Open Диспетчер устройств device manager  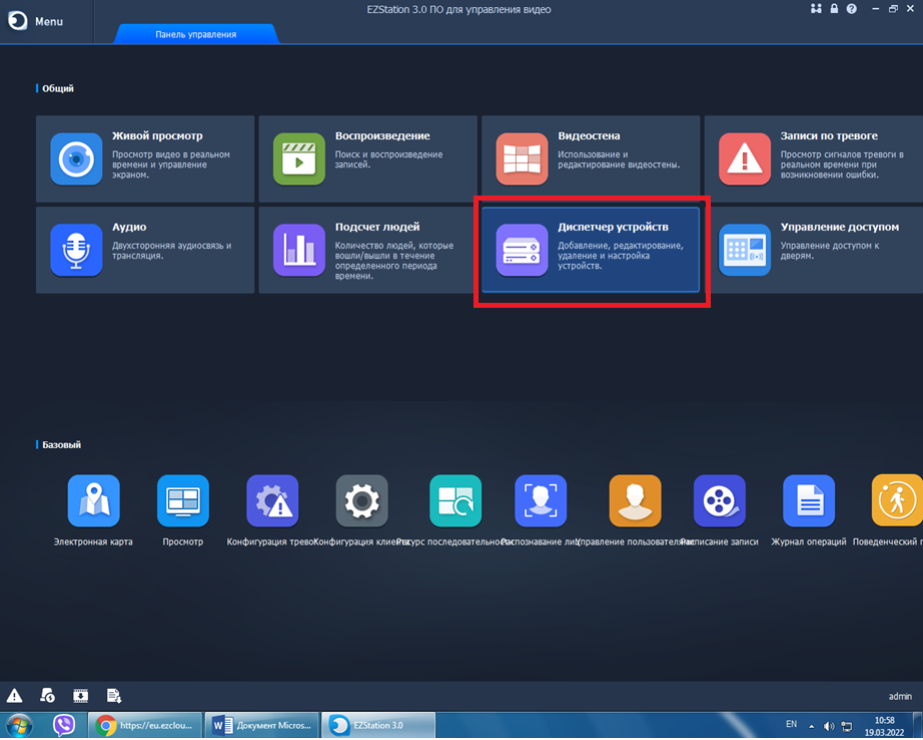591,249
